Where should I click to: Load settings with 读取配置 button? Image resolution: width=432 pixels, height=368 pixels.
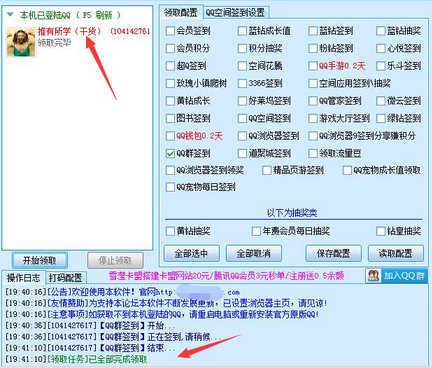[396, 254]
